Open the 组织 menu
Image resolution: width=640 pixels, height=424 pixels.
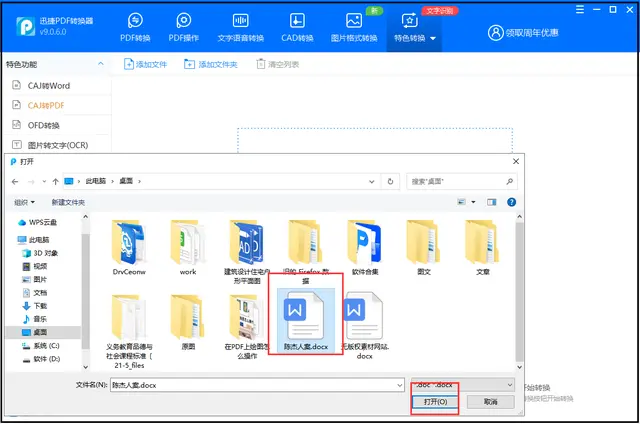24,202
